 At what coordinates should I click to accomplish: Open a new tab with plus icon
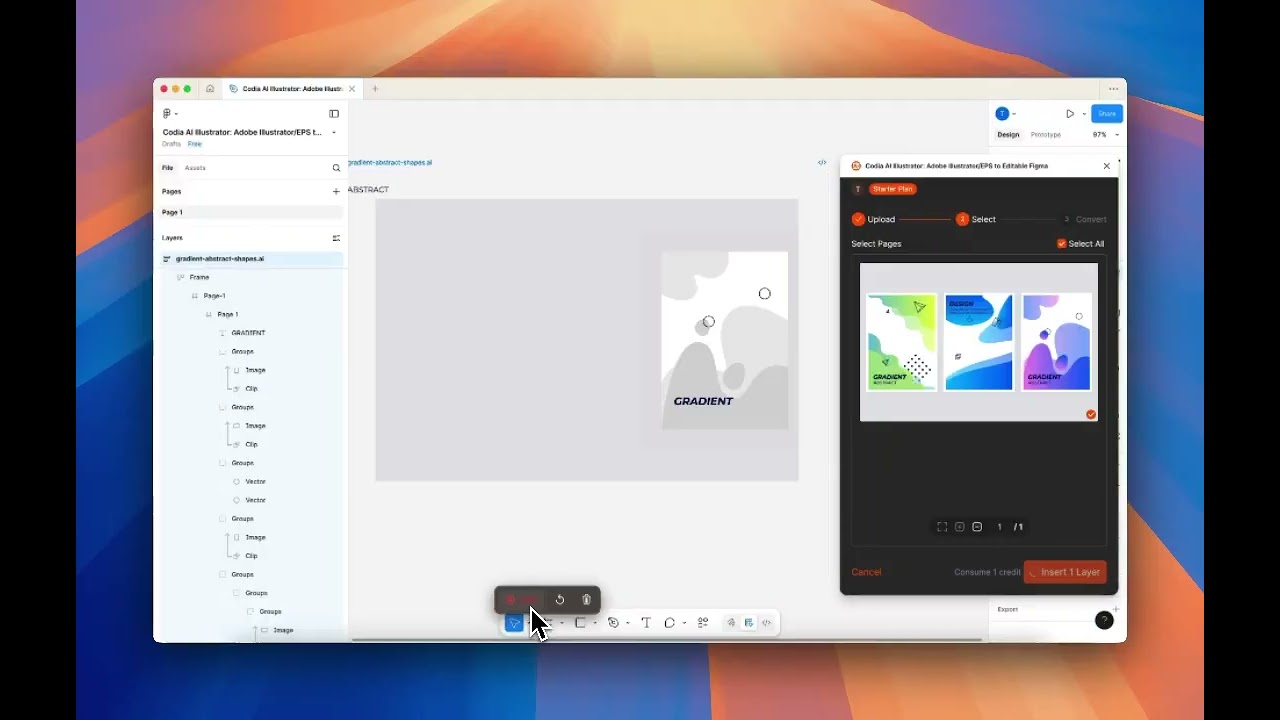click(x=375, y=89)
